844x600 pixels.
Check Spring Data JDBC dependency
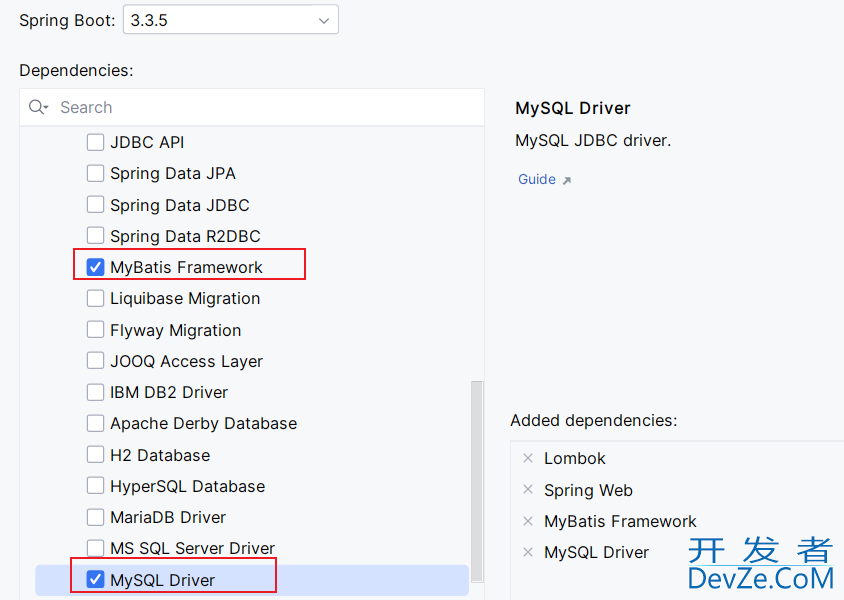click(95, 205)
